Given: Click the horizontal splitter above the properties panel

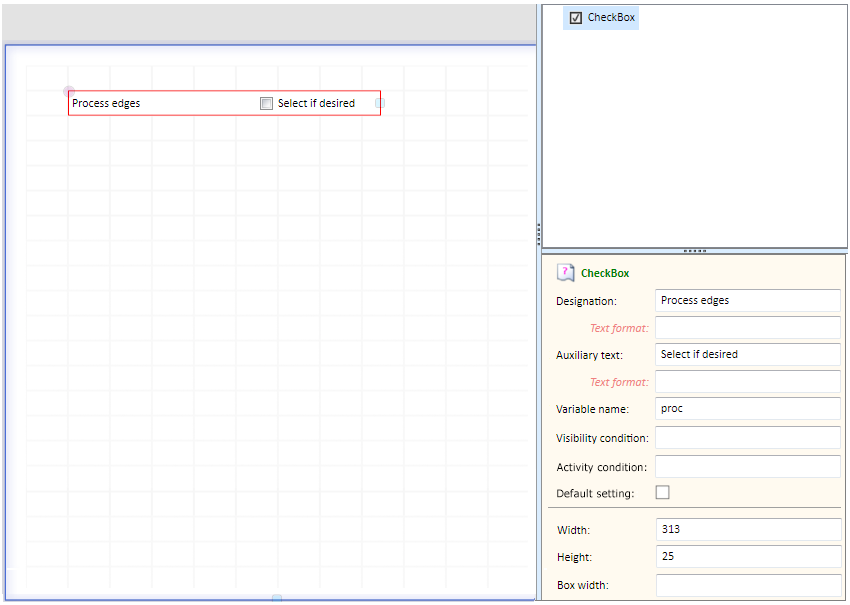Looking at the screenshot, I should (x=694, y=251).
